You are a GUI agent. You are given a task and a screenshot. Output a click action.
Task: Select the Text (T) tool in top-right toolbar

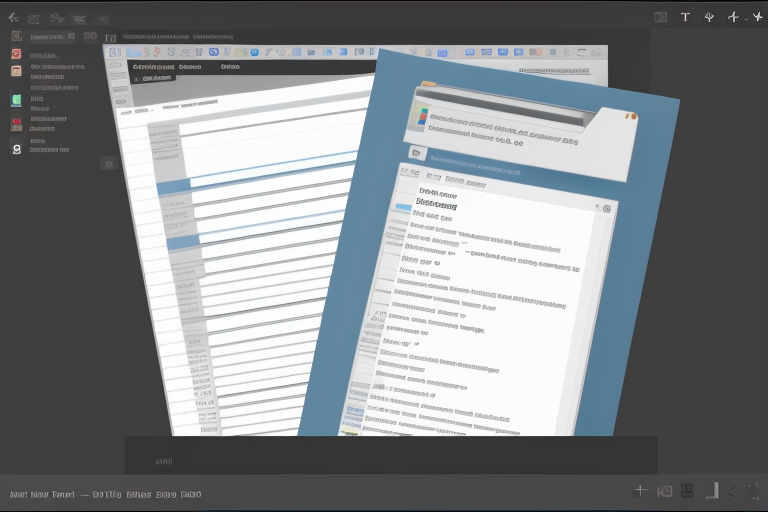click(x=685, y=17)
